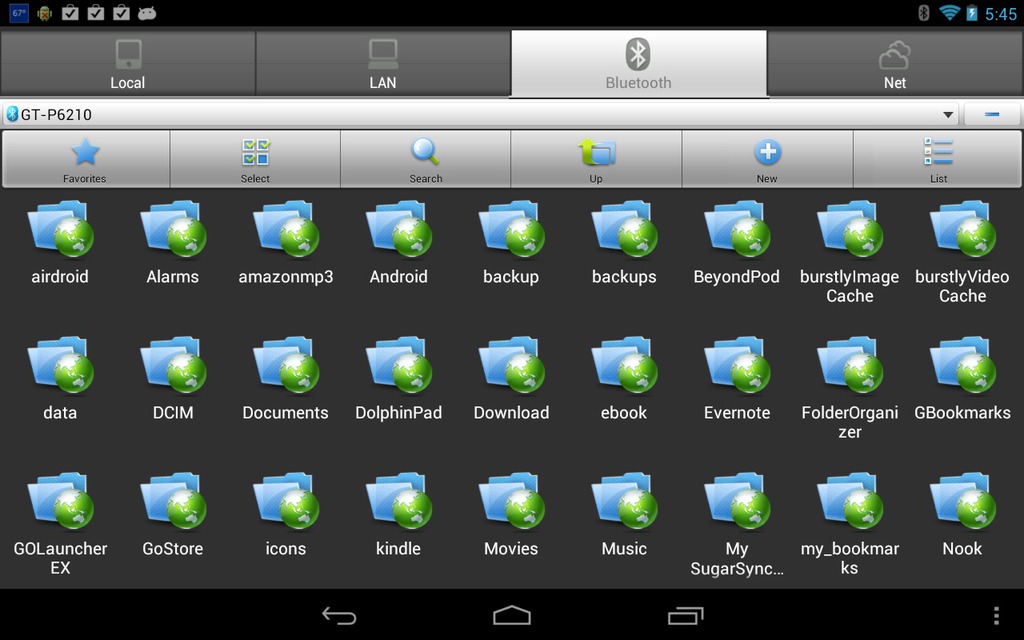The width and height of the screenshot is (1024, 640).
Task: Create a New item
Action: 767,159
